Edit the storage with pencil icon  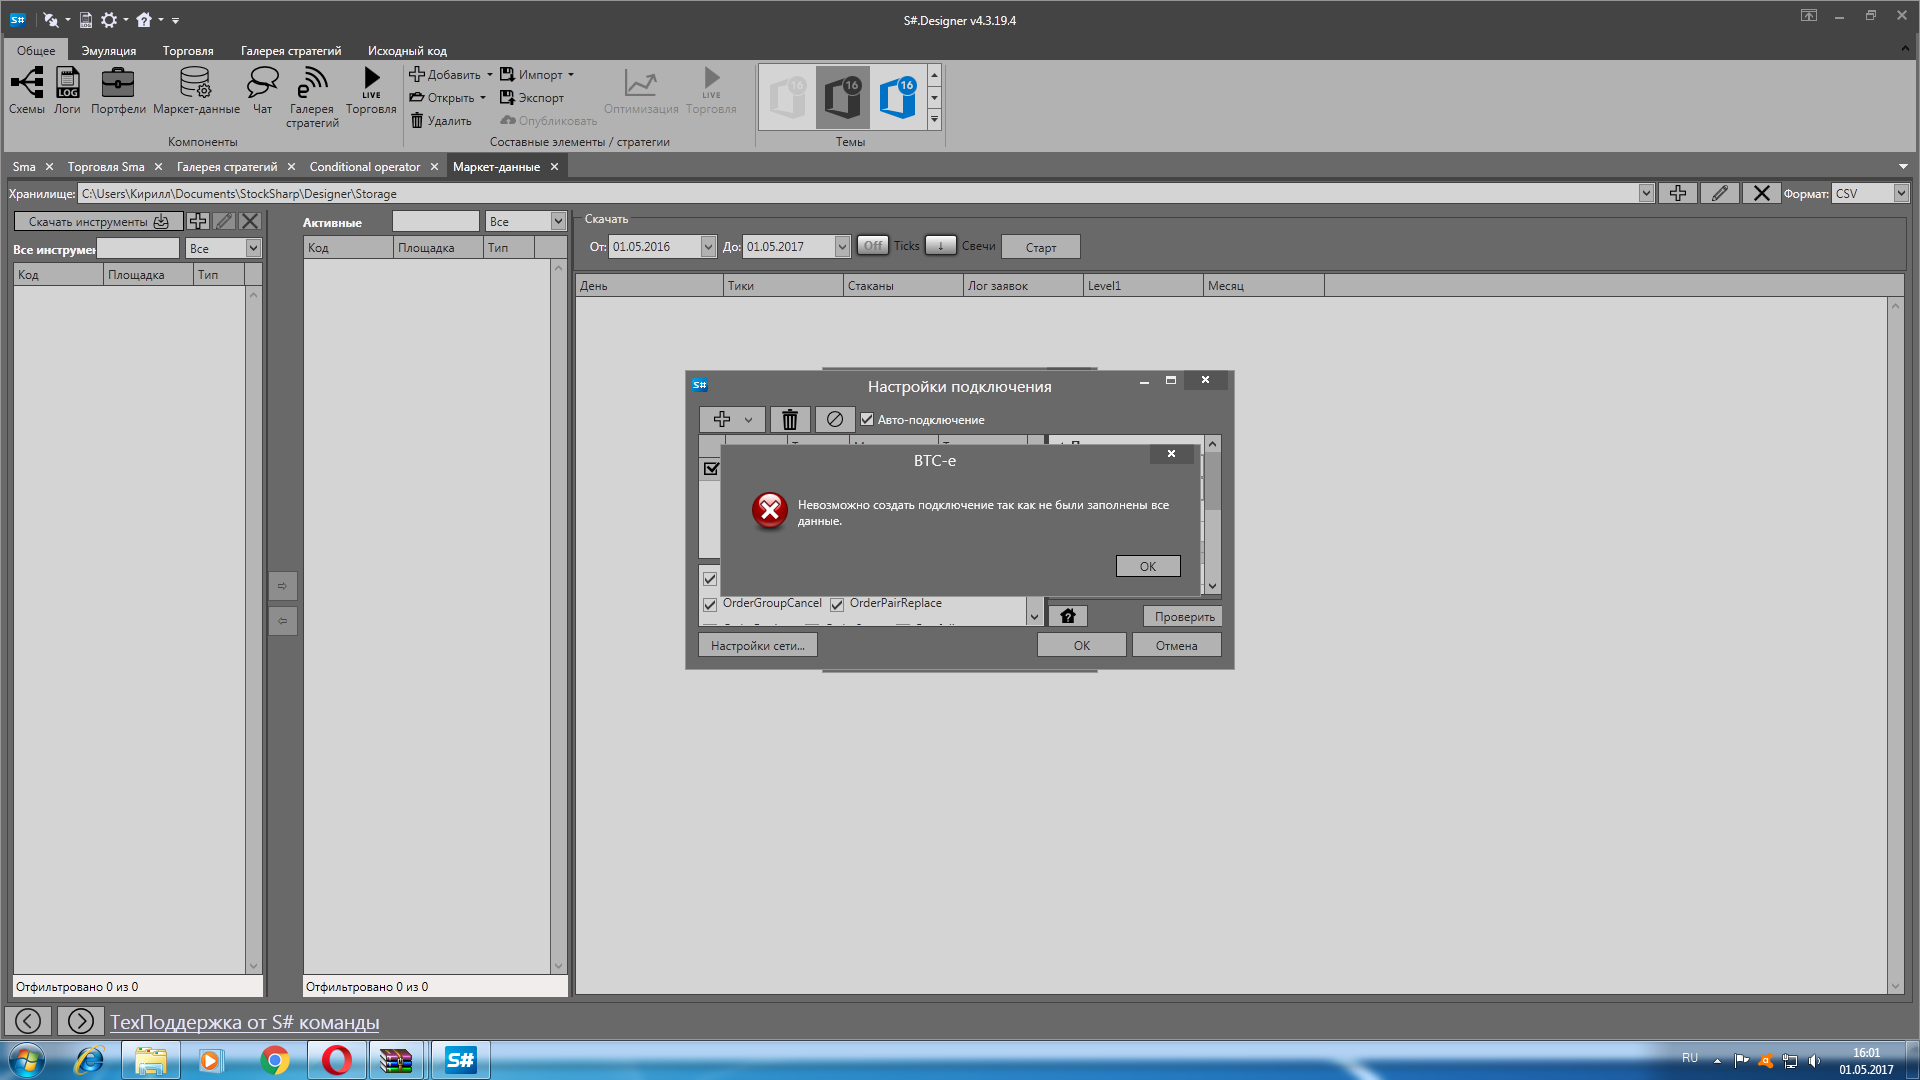point(1720,194)
